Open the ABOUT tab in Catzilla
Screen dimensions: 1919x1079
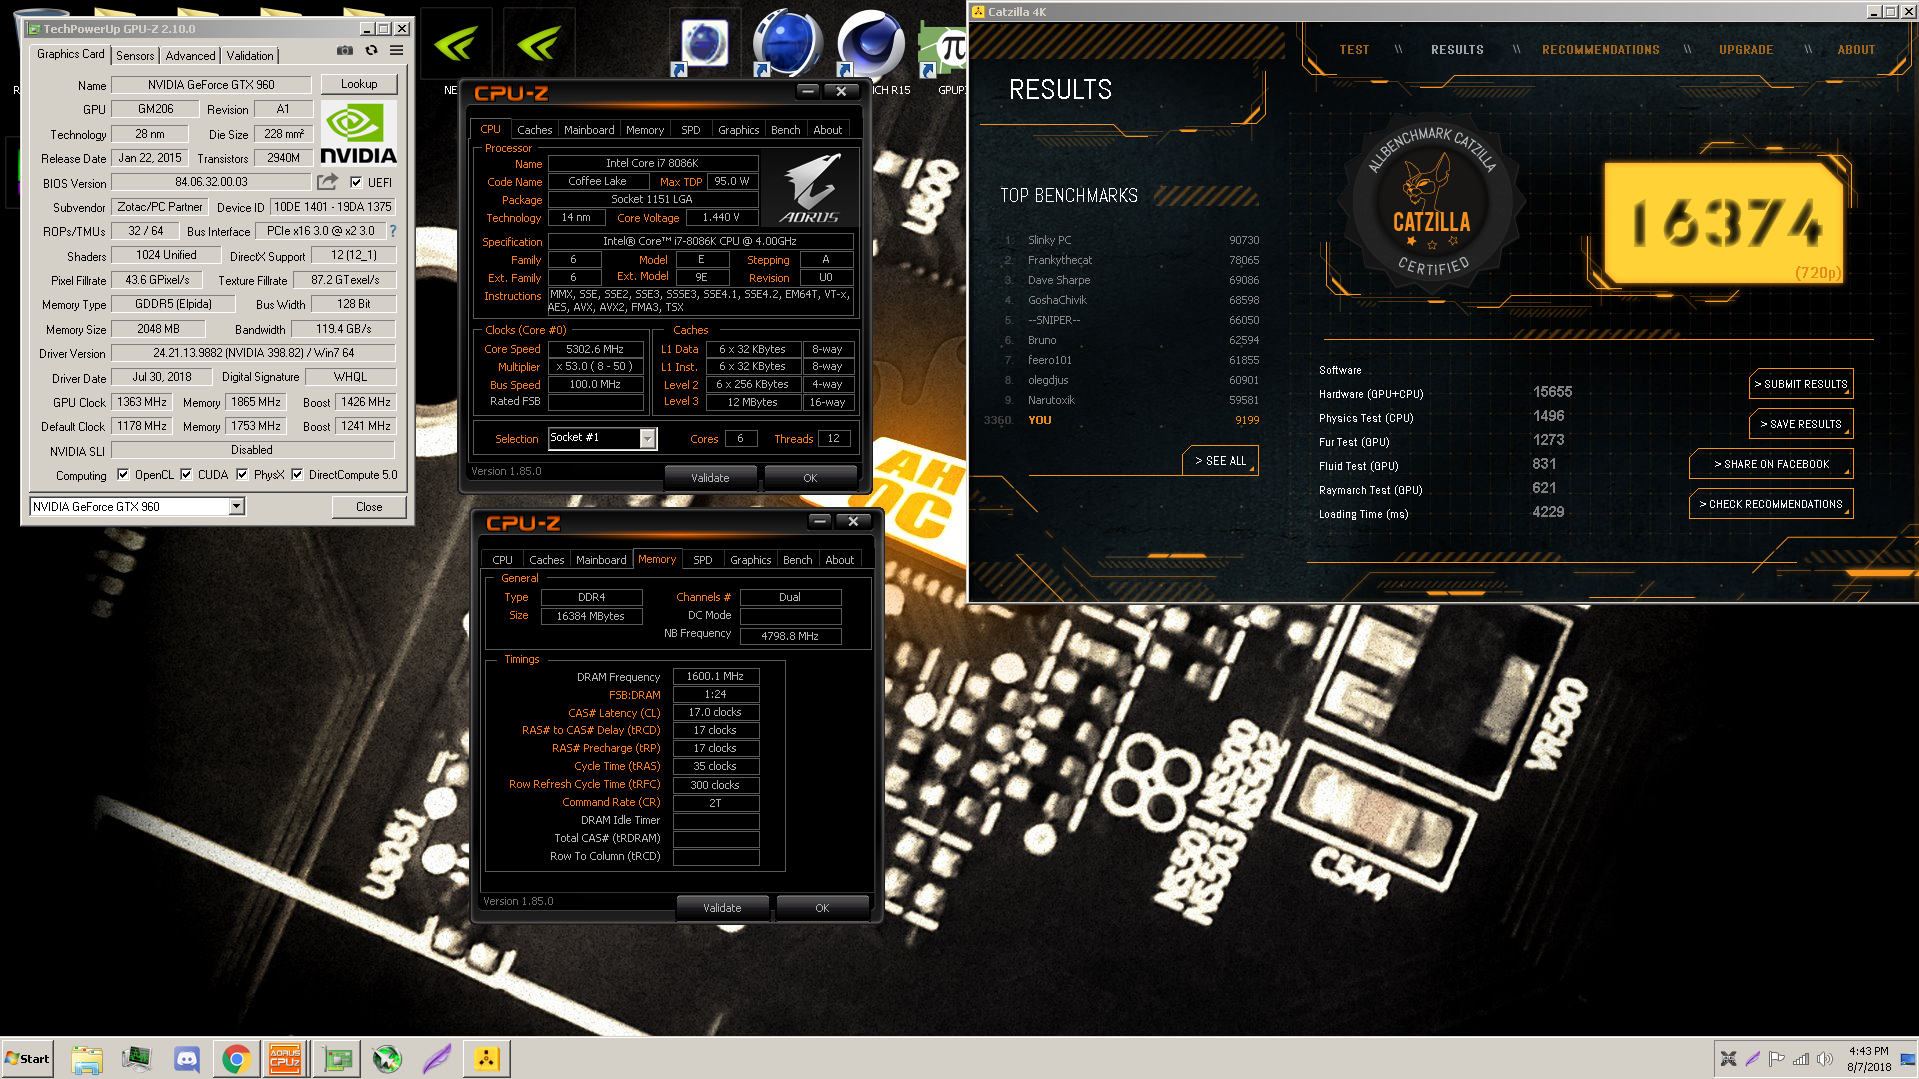[1856, 50]
